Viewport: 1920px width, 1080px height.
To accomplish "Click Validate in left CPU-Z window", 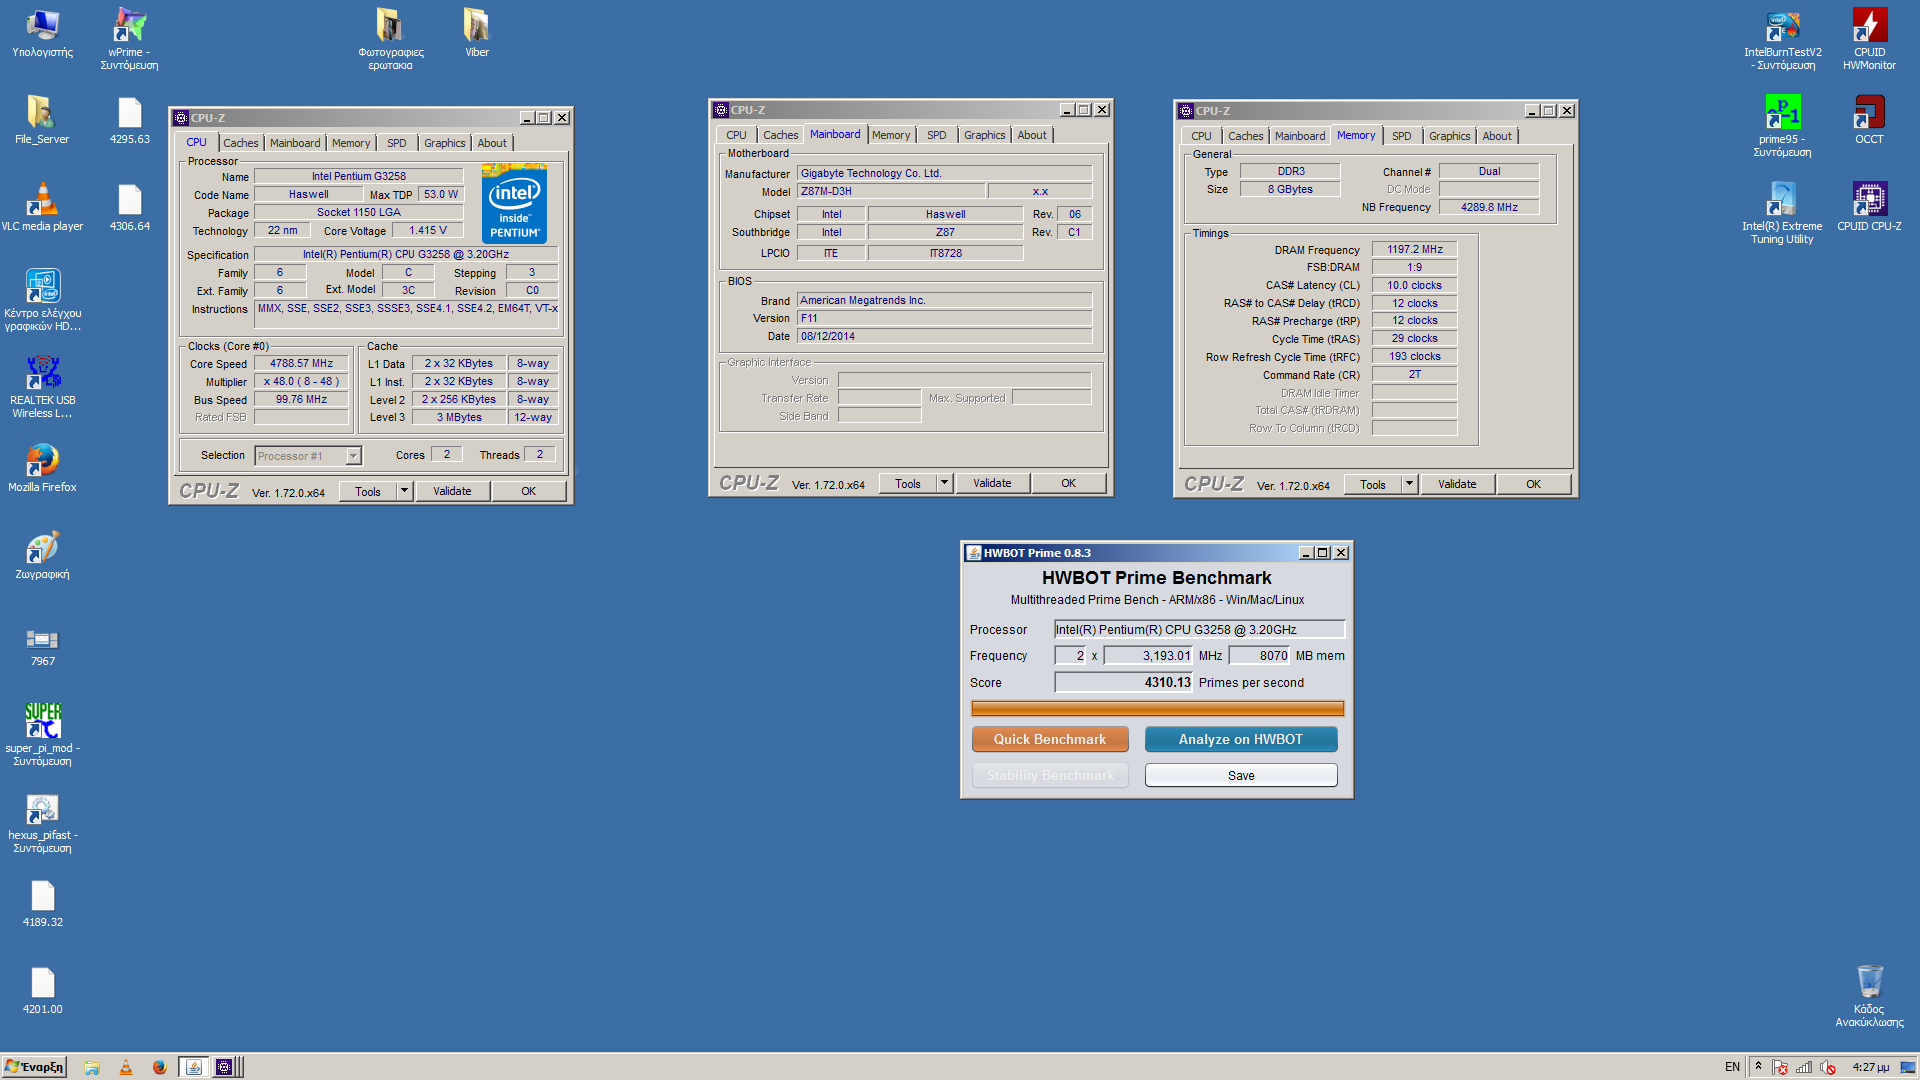I will (452, 491).
